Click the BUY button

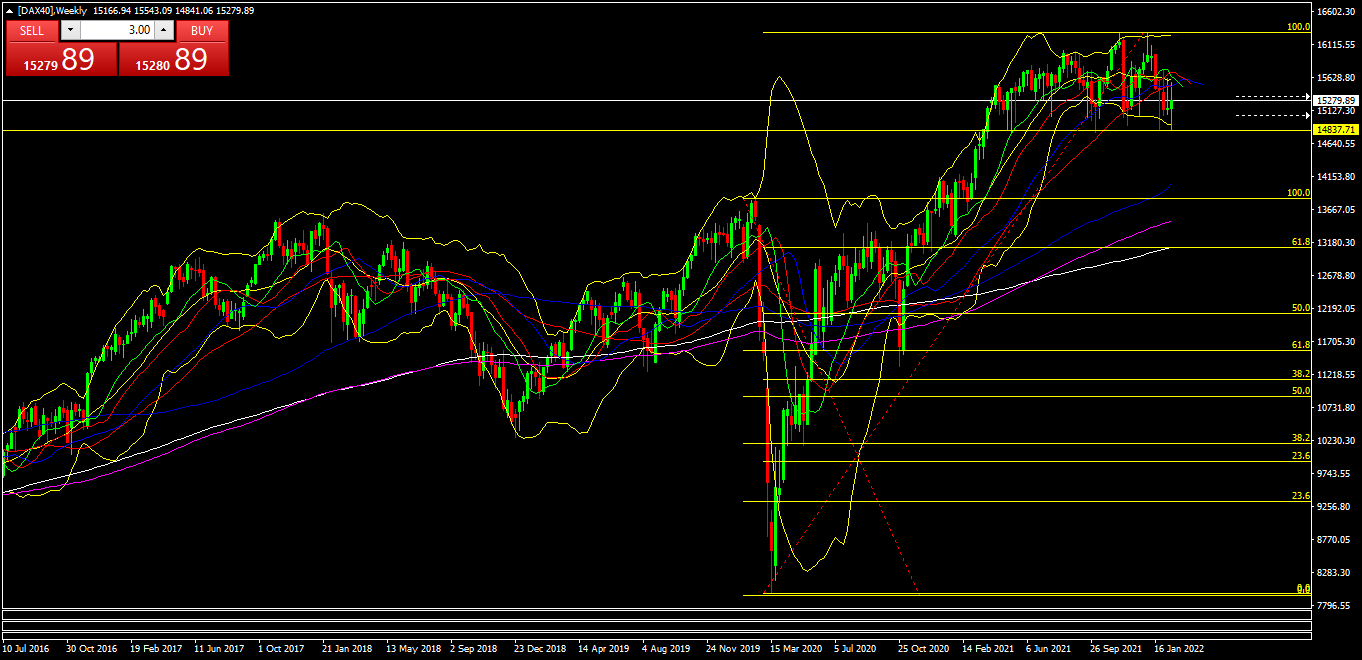pos(202,30)
